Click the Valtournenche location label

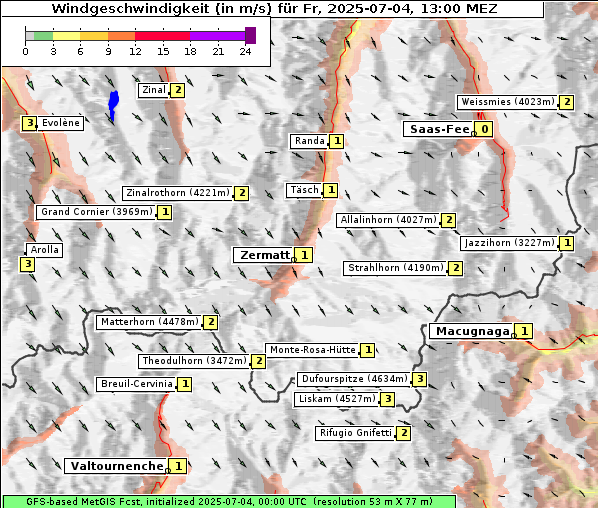(117, 466)
